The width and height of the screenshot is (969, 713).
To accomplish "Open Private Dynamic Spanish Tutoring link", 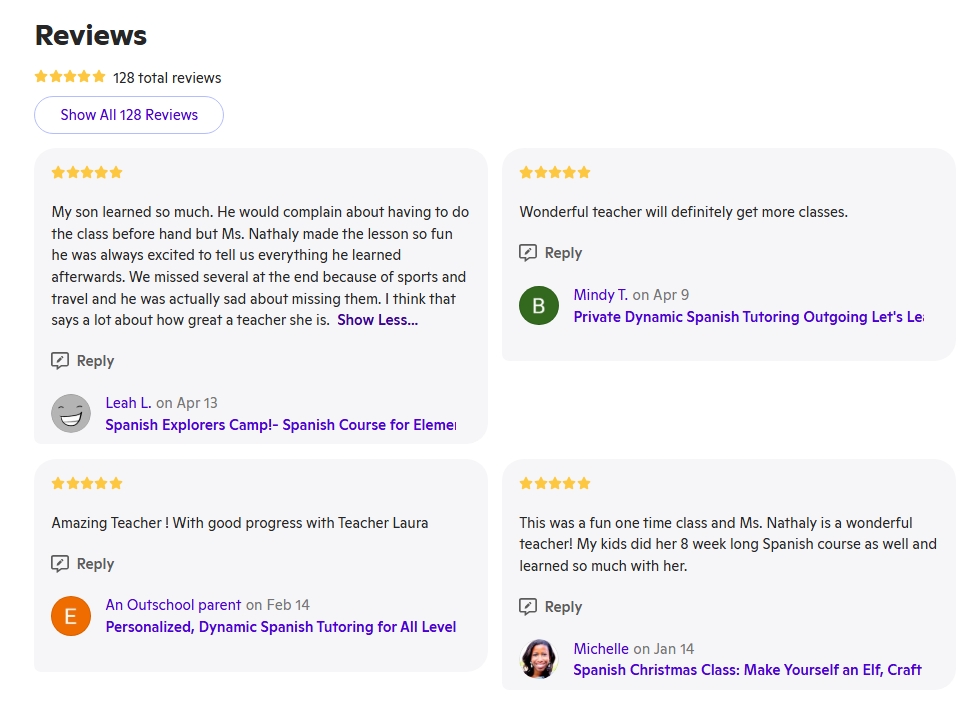I will tap(748, 317).
